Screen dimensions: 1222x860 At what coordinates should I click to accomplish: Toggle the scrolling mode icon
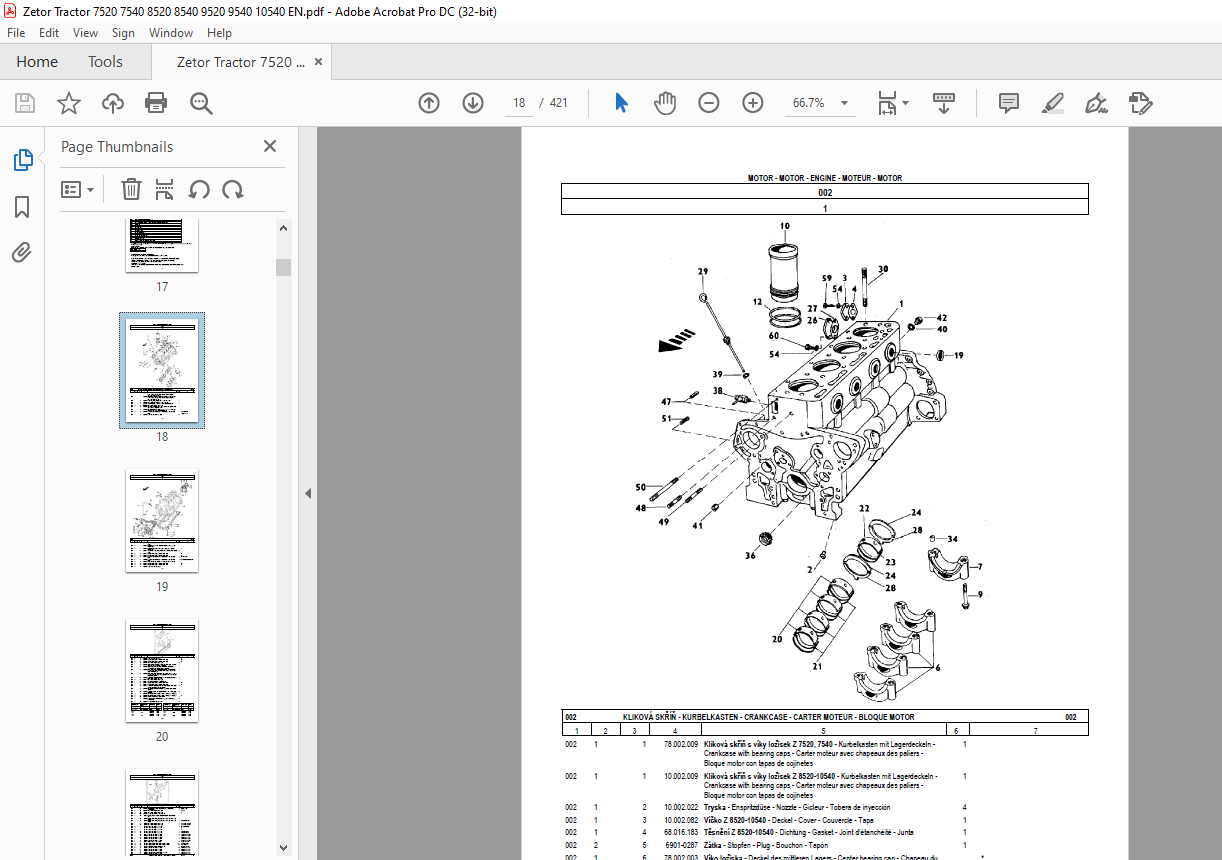click(945, 103)
